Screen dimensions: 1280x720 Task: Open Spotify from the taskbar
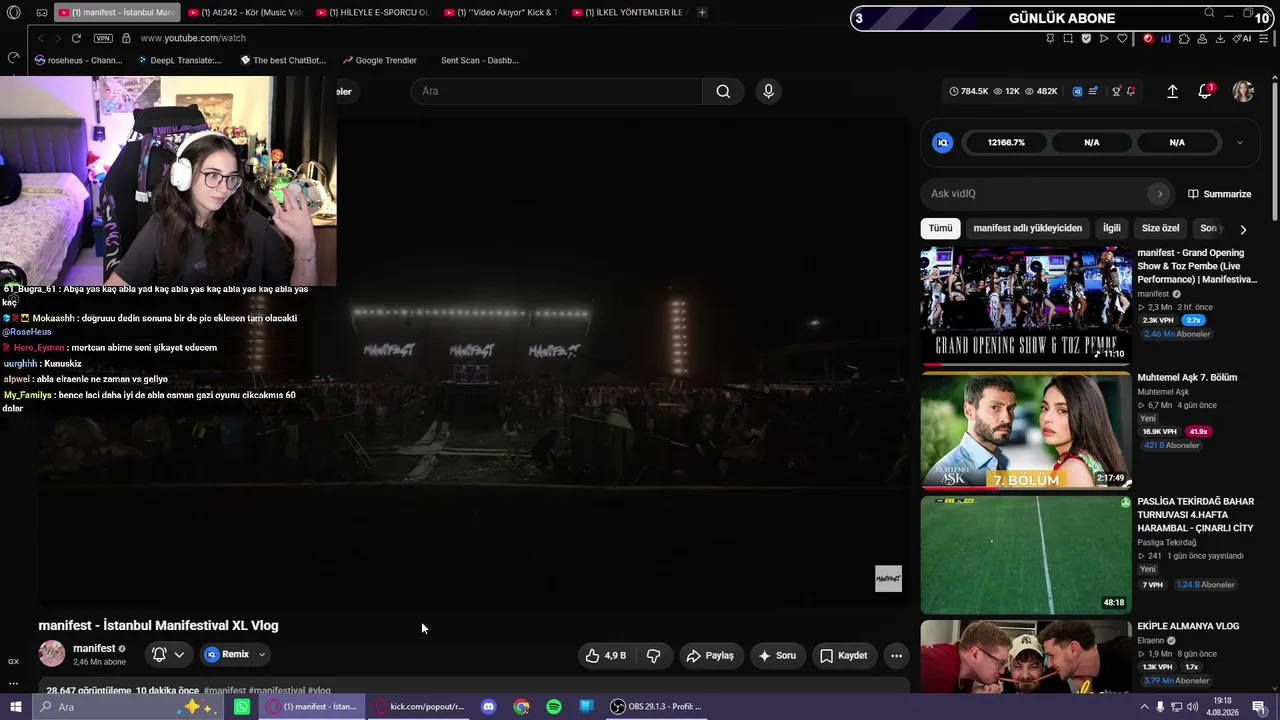pos(554,707)
